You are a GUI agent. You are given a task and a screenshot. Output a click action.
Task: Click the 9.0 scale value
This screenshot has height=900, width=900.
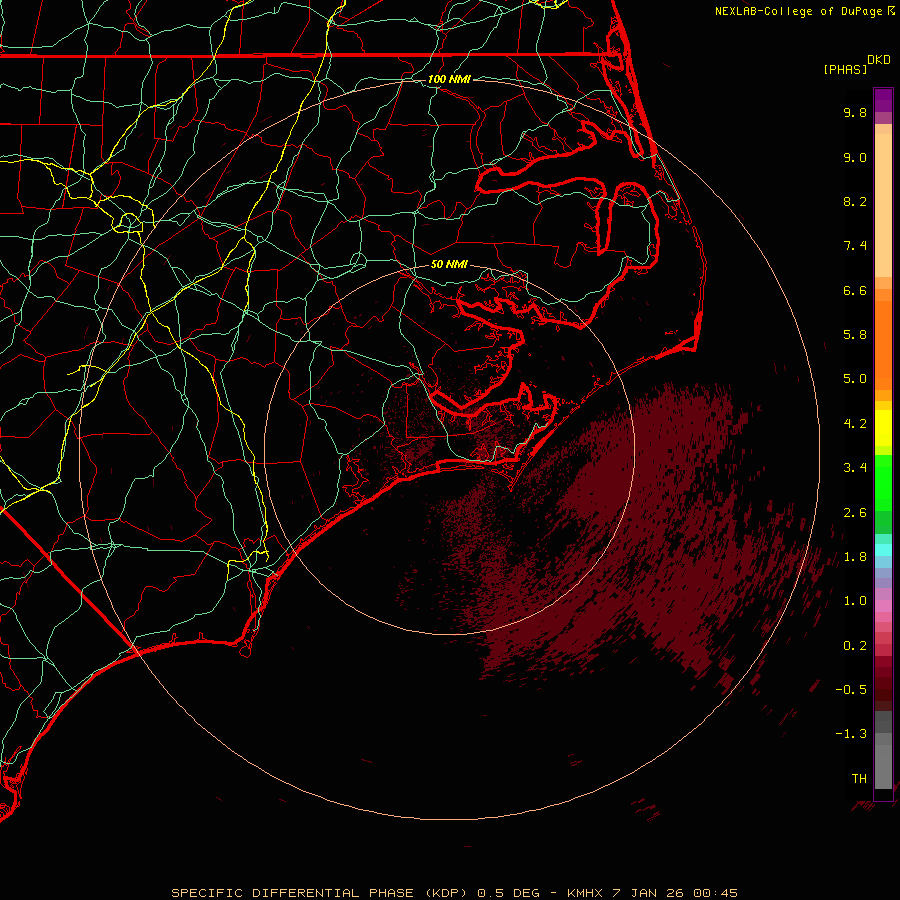coord(855,157)
